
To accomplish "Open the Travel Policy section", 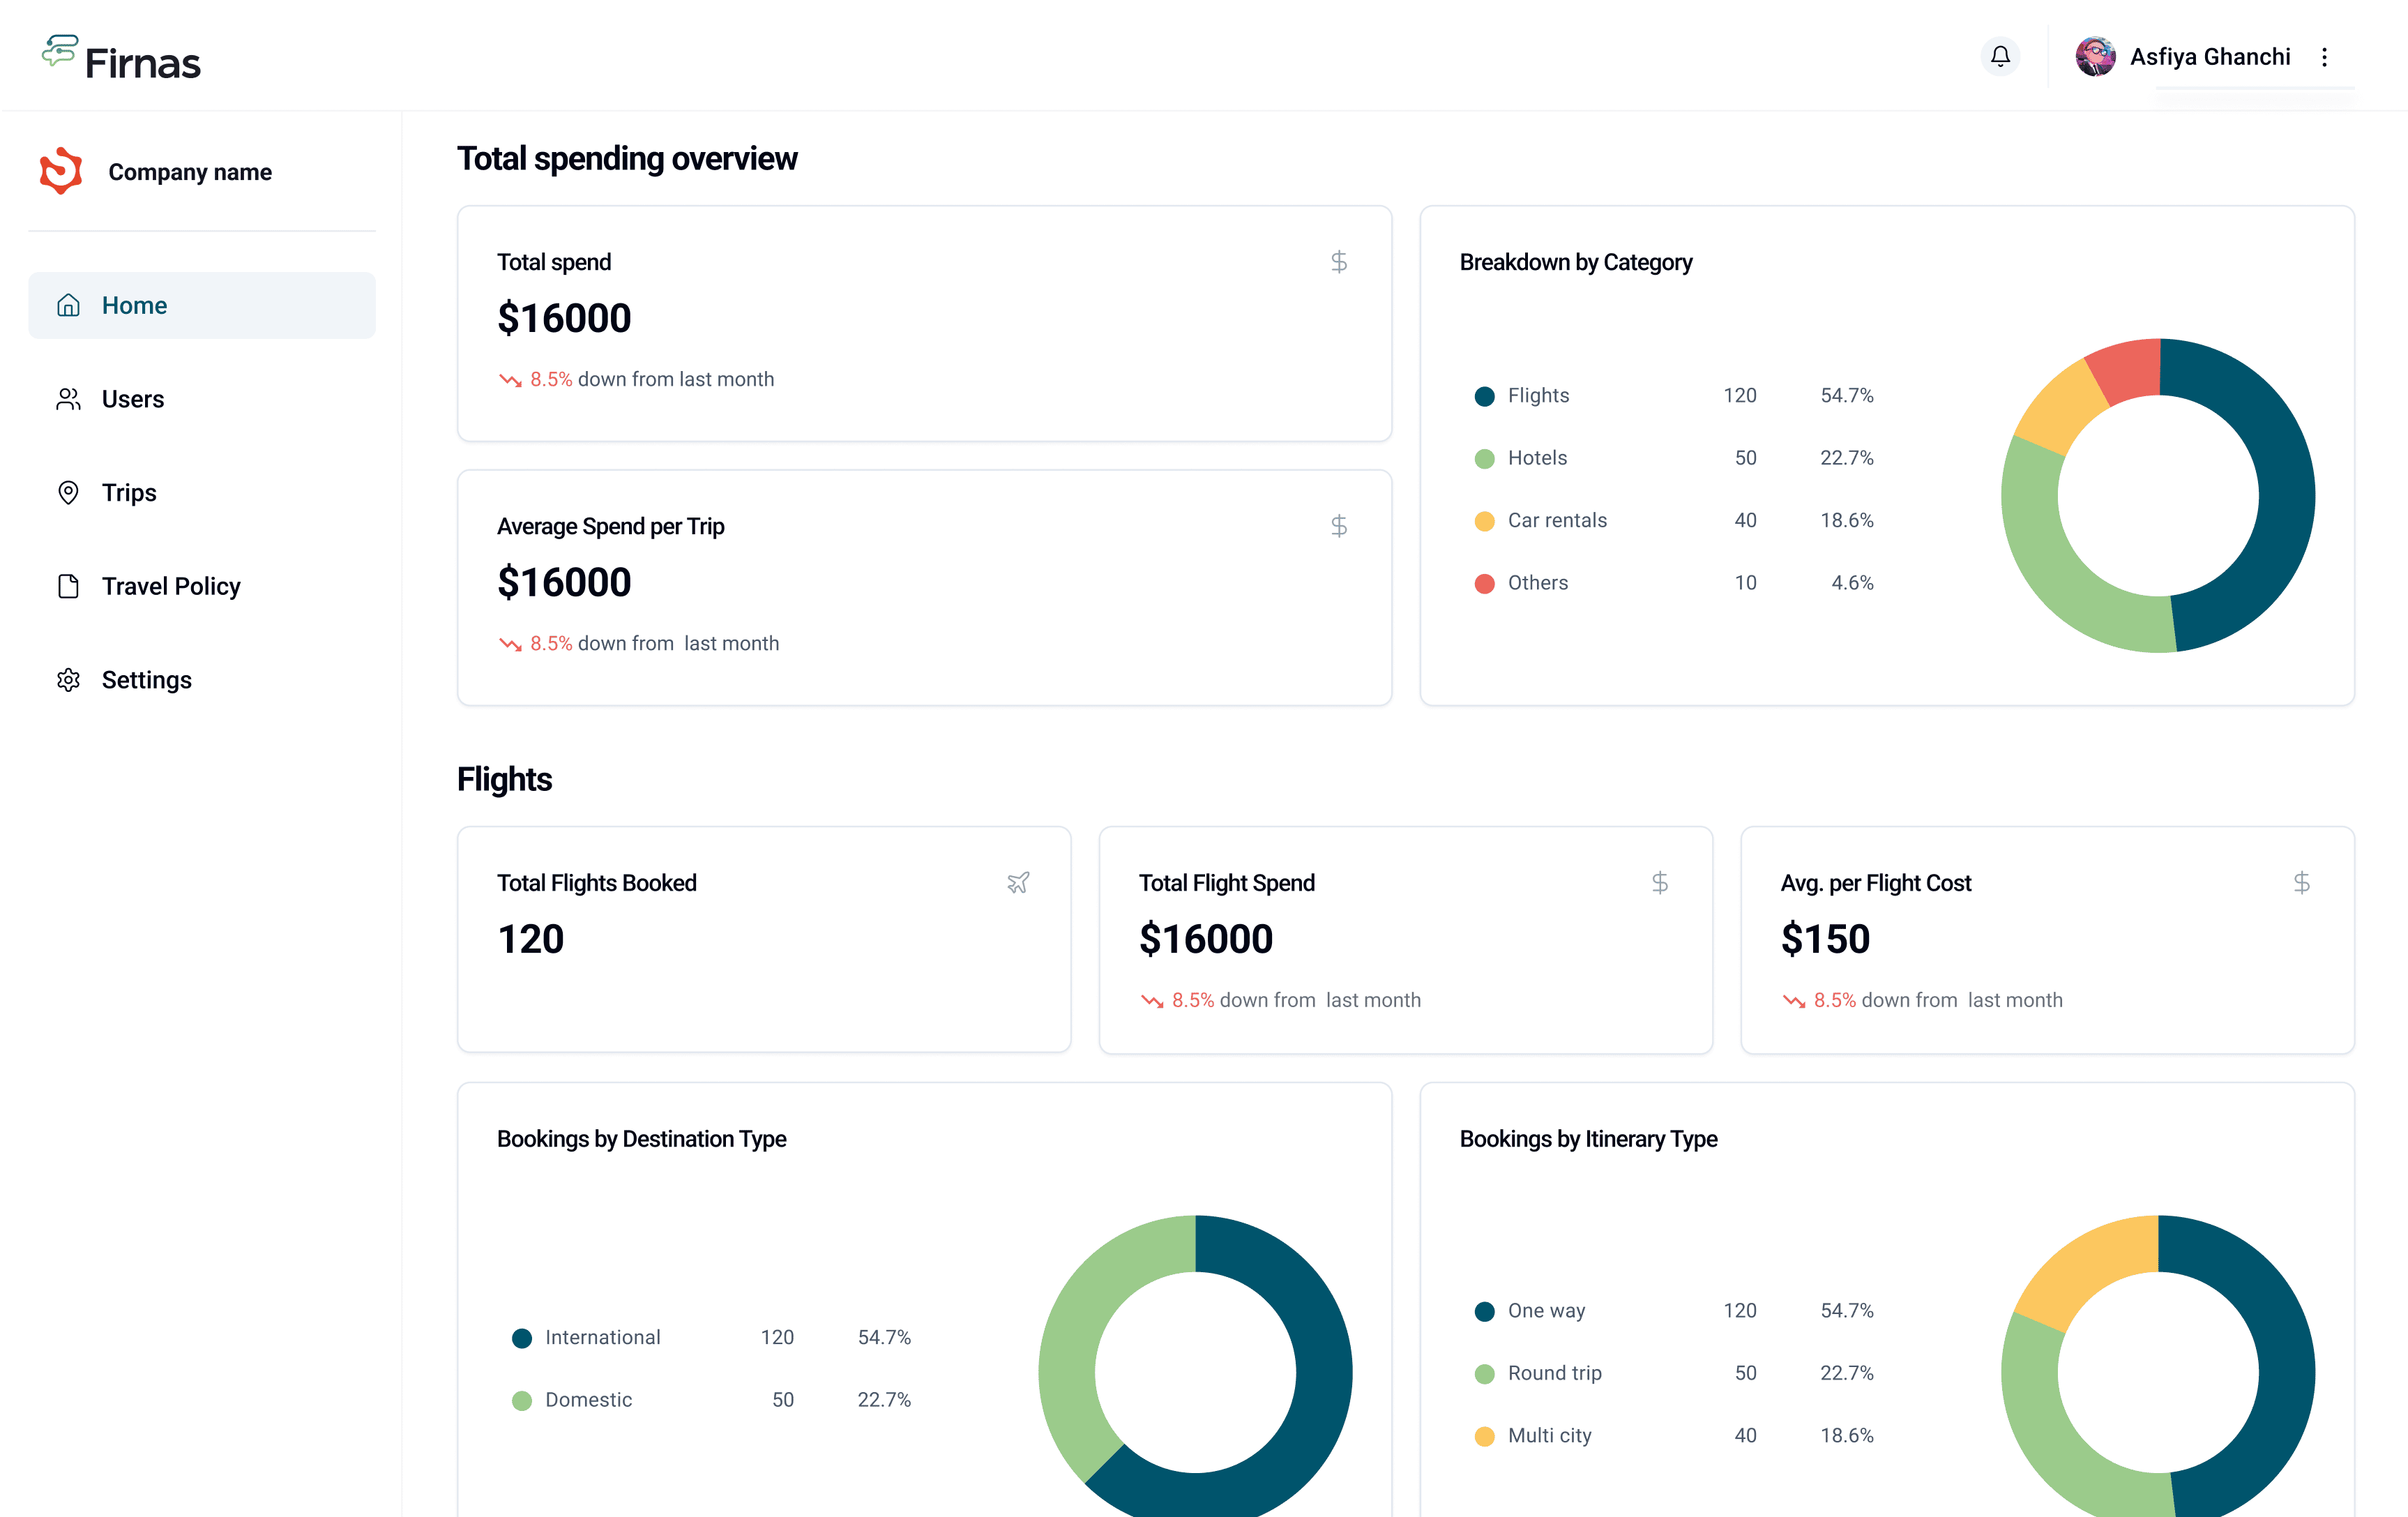I will coord(202,586).
